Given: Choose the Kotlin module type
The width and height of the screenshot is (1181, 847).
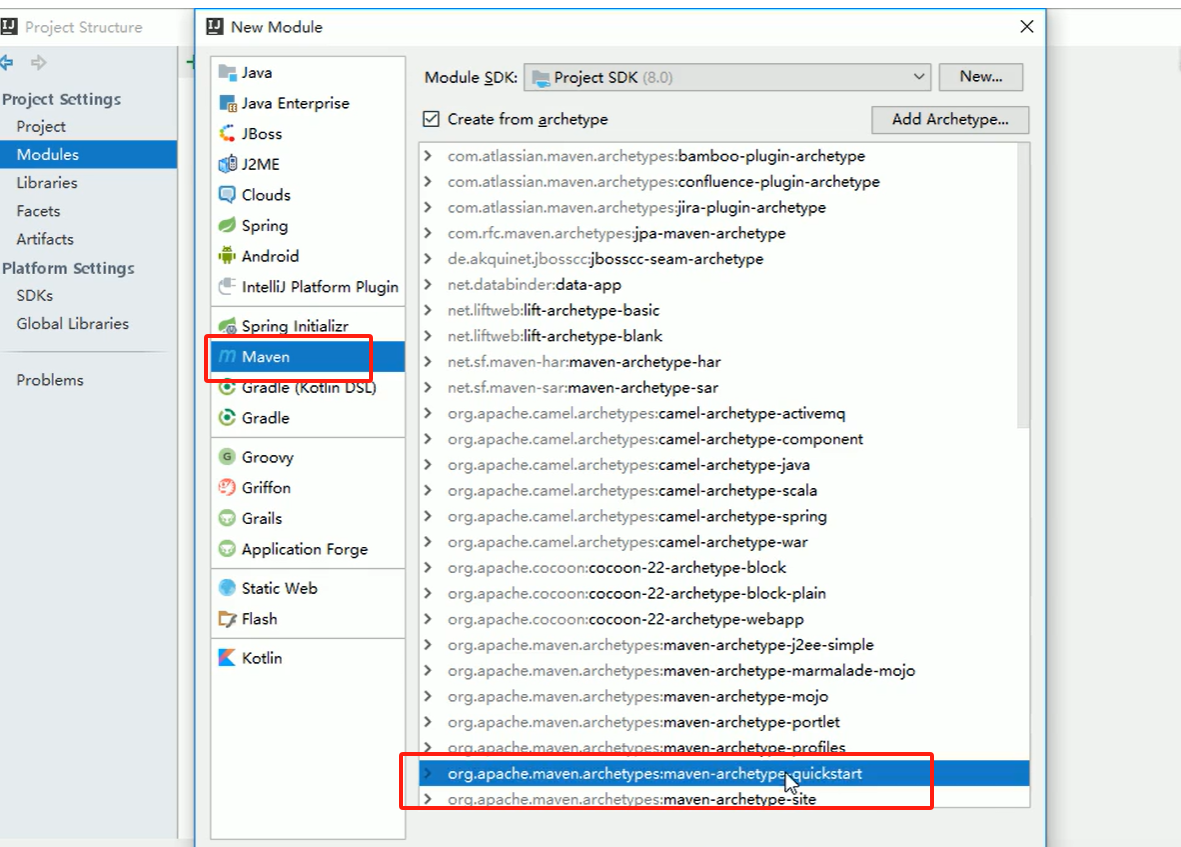Looking at the screenshot, I should [307, 658].
